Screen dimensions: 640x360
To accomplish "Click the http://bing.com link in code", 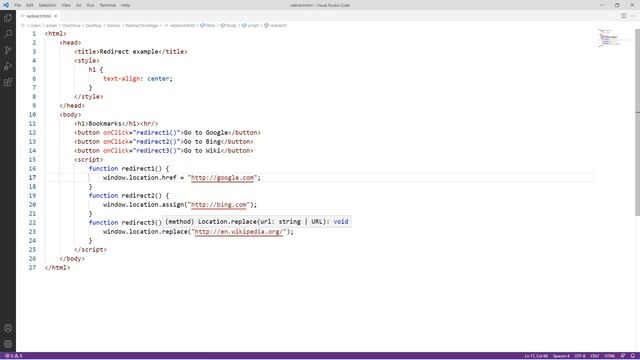I will (219, 204).
